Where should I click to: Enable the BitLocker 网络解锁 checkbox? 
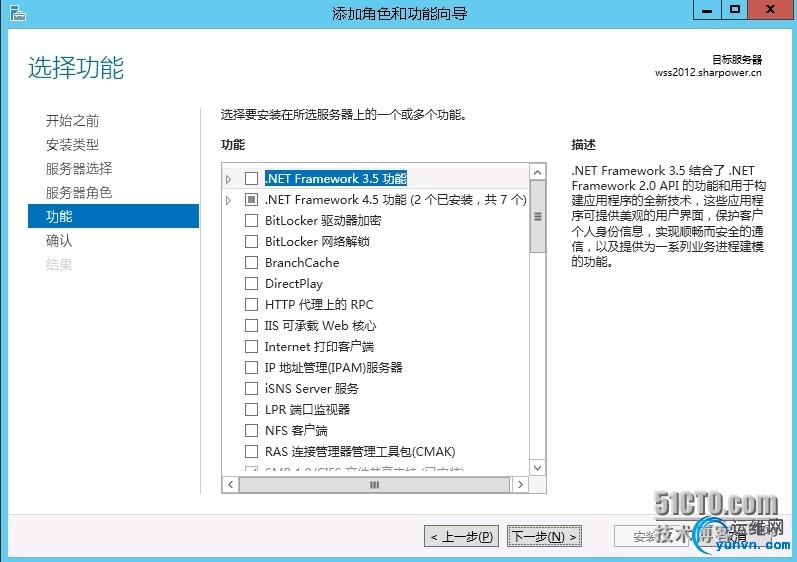click(x=251, y=241)
